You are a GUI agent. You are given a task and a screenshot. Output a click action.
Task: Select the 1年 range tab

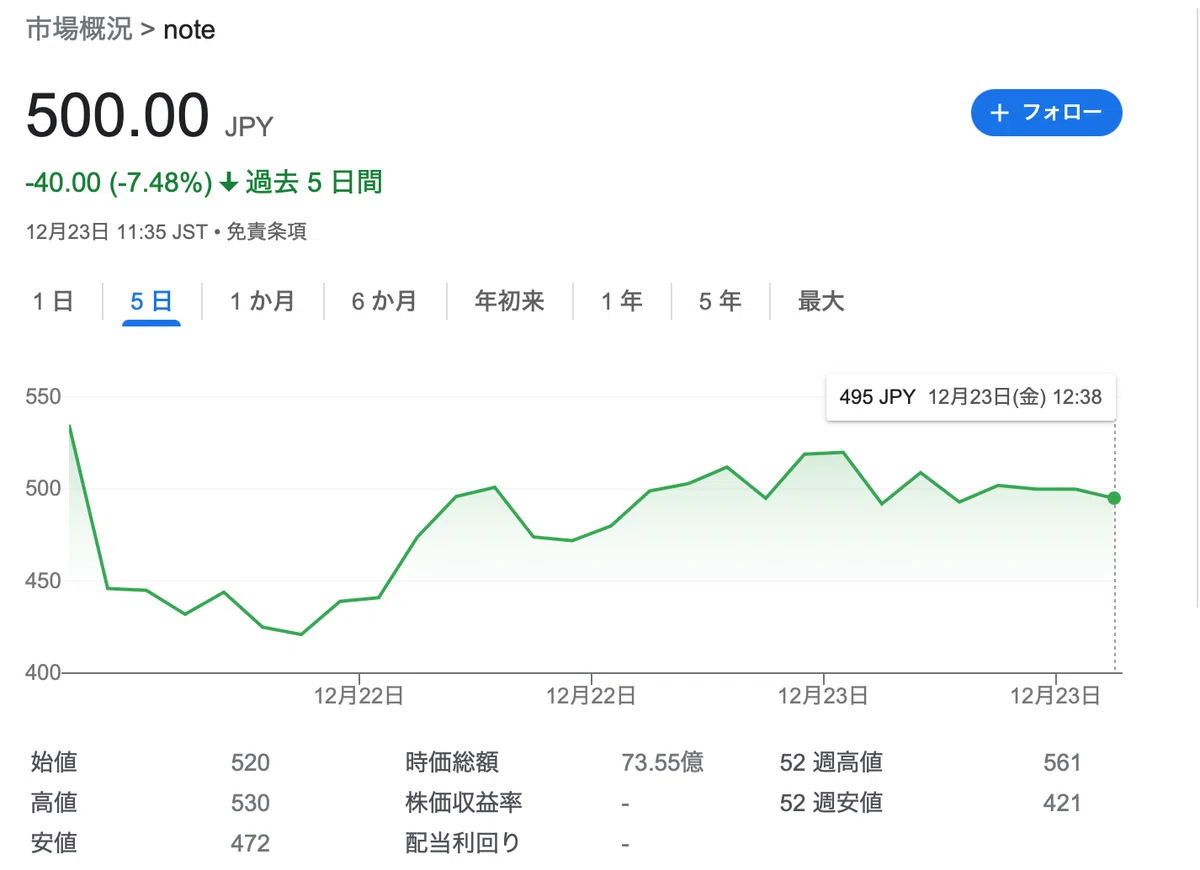pos(621,301)
